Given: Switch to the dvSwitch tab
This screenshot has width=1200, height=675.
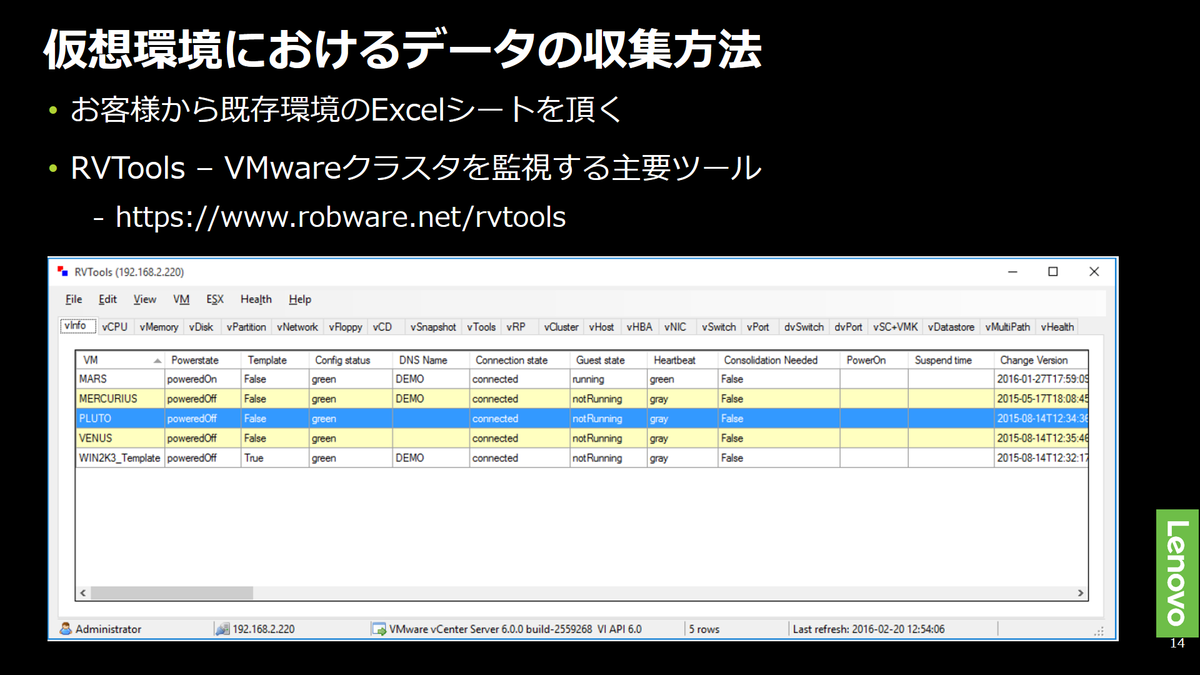Looking at the screenshot, I should [x=804, y=327].
